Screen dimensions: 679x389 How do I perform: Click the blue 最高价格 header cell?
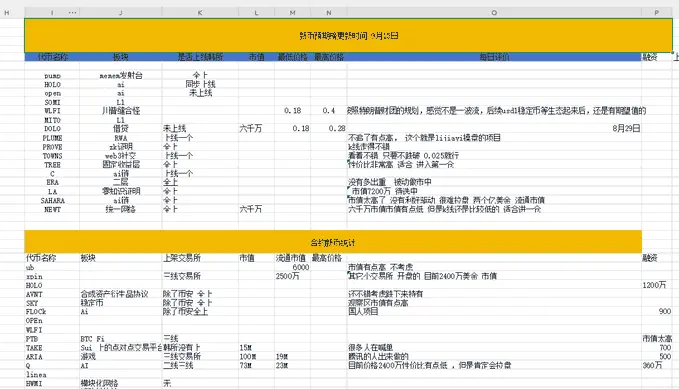pos(329,57)
